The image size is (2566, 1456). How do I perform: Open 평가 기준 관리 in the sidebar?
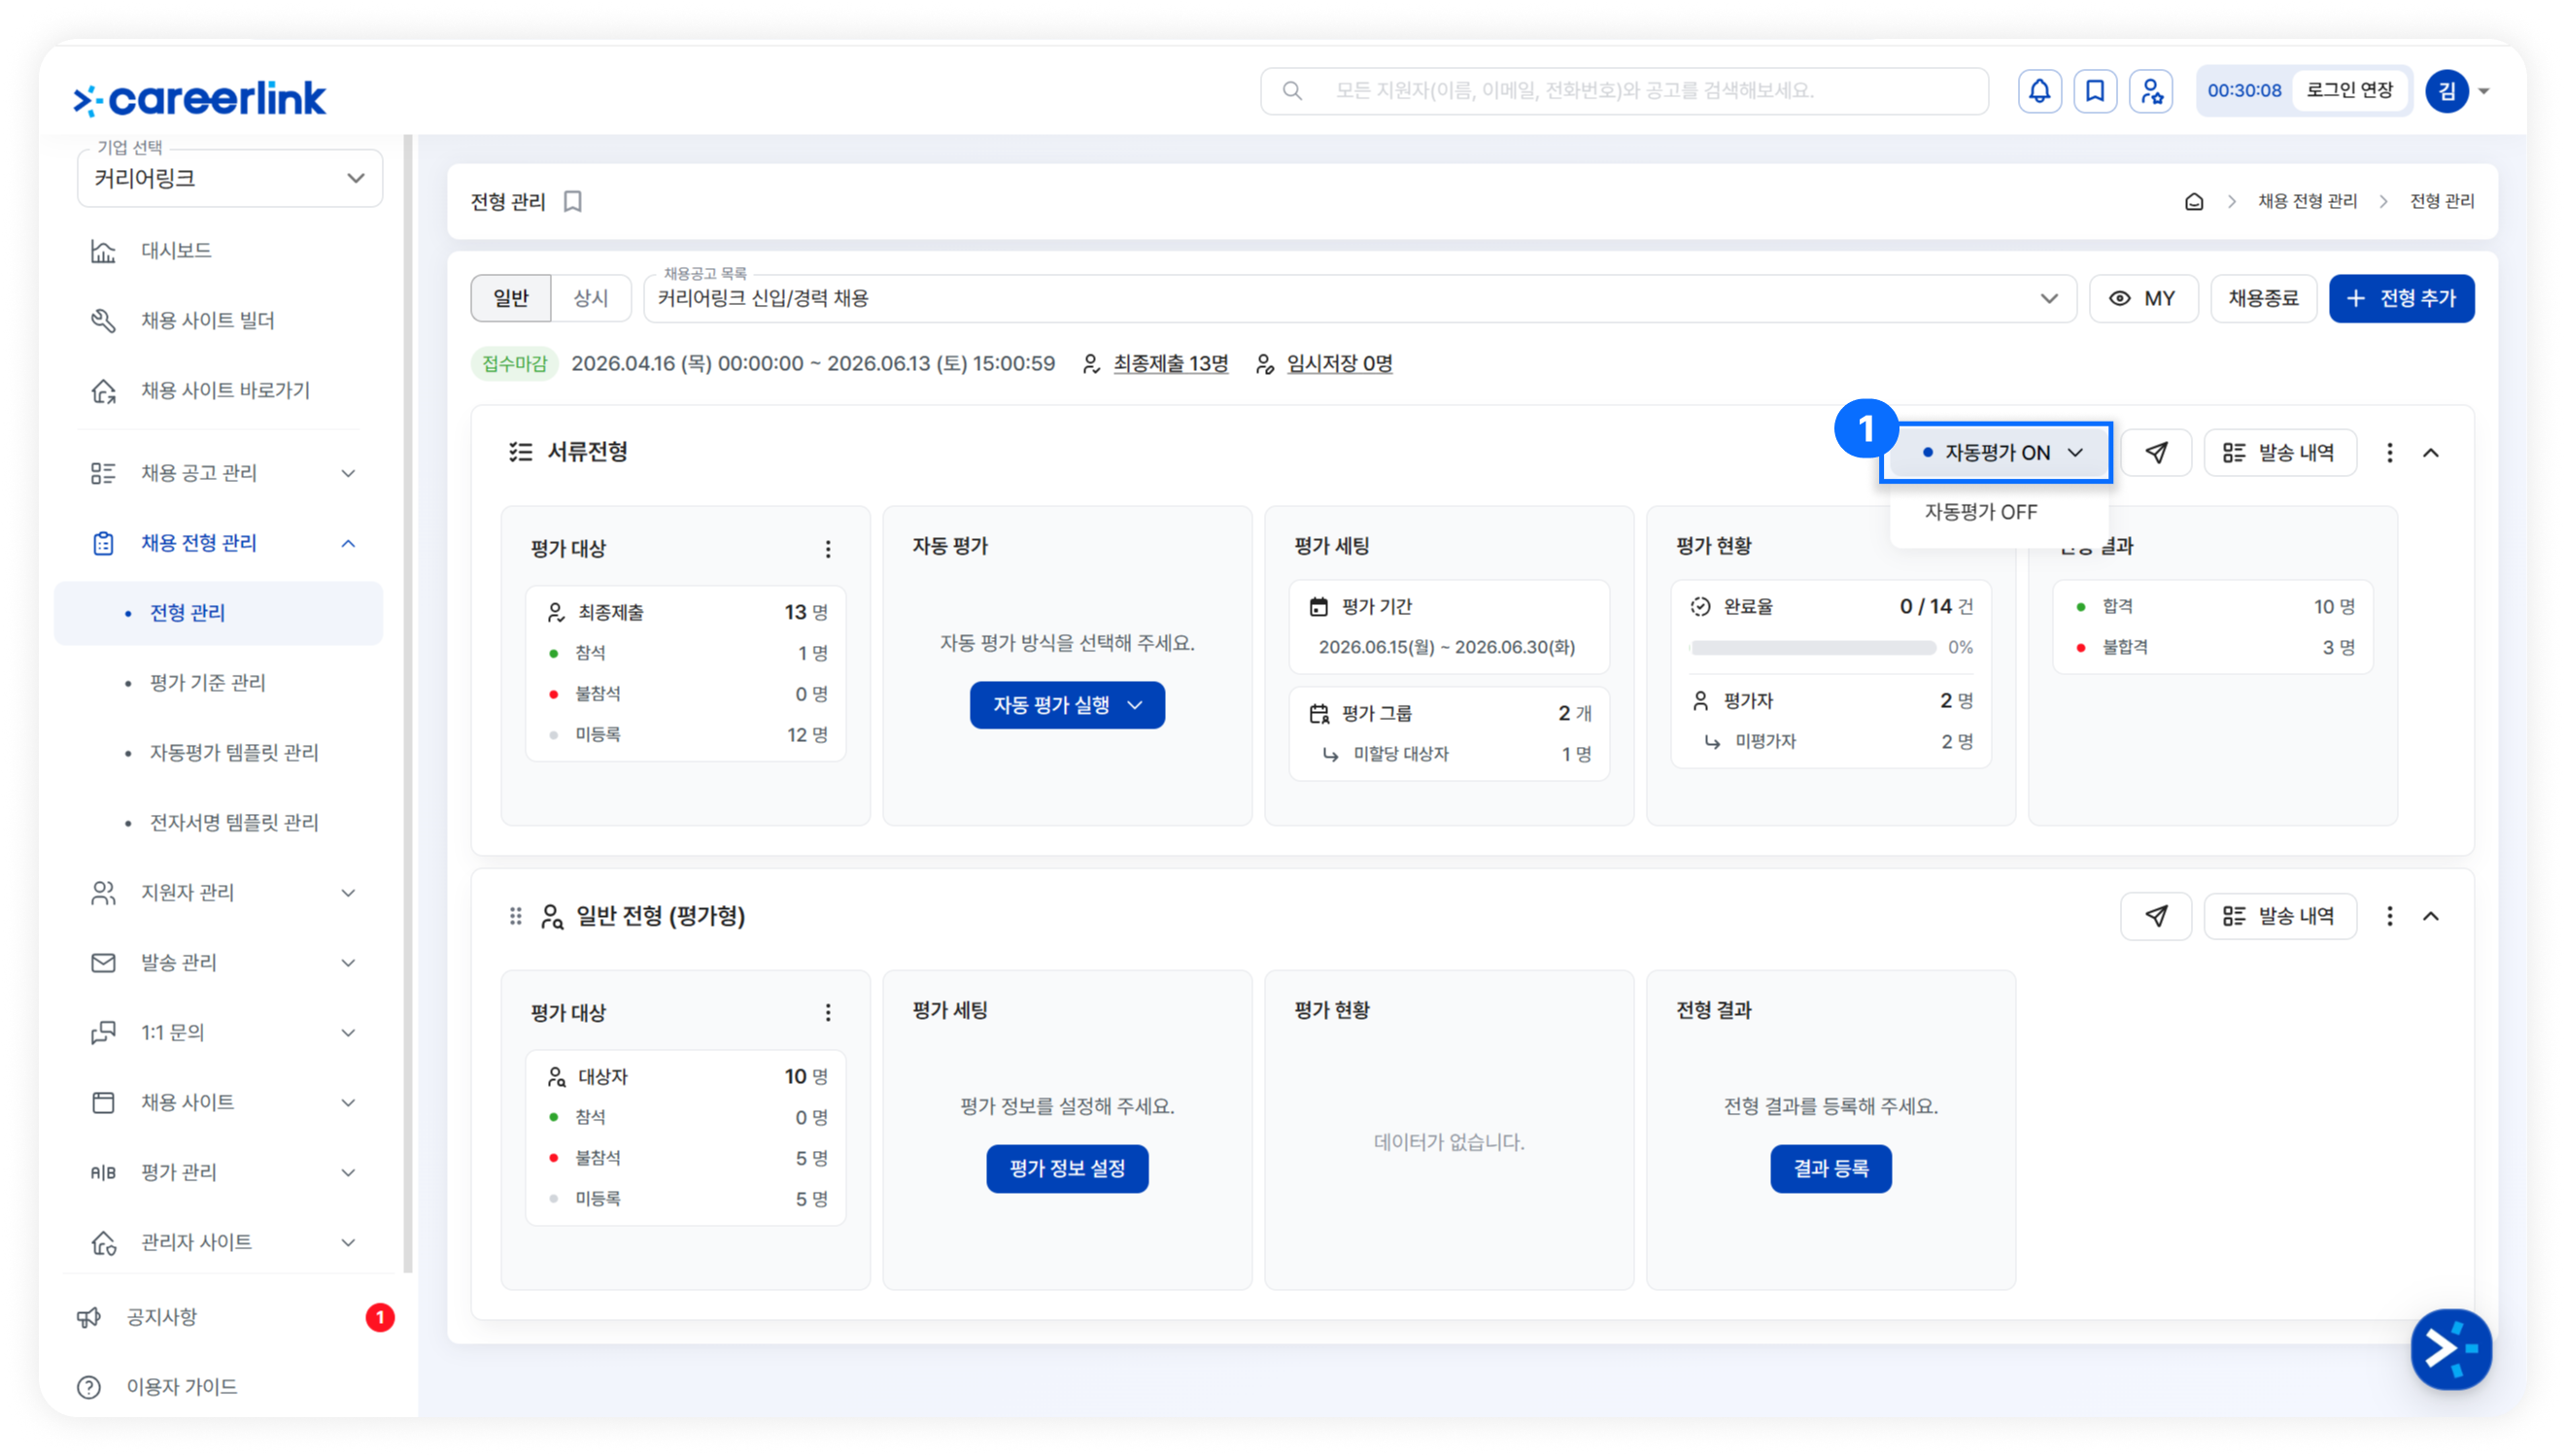point(207,683)
